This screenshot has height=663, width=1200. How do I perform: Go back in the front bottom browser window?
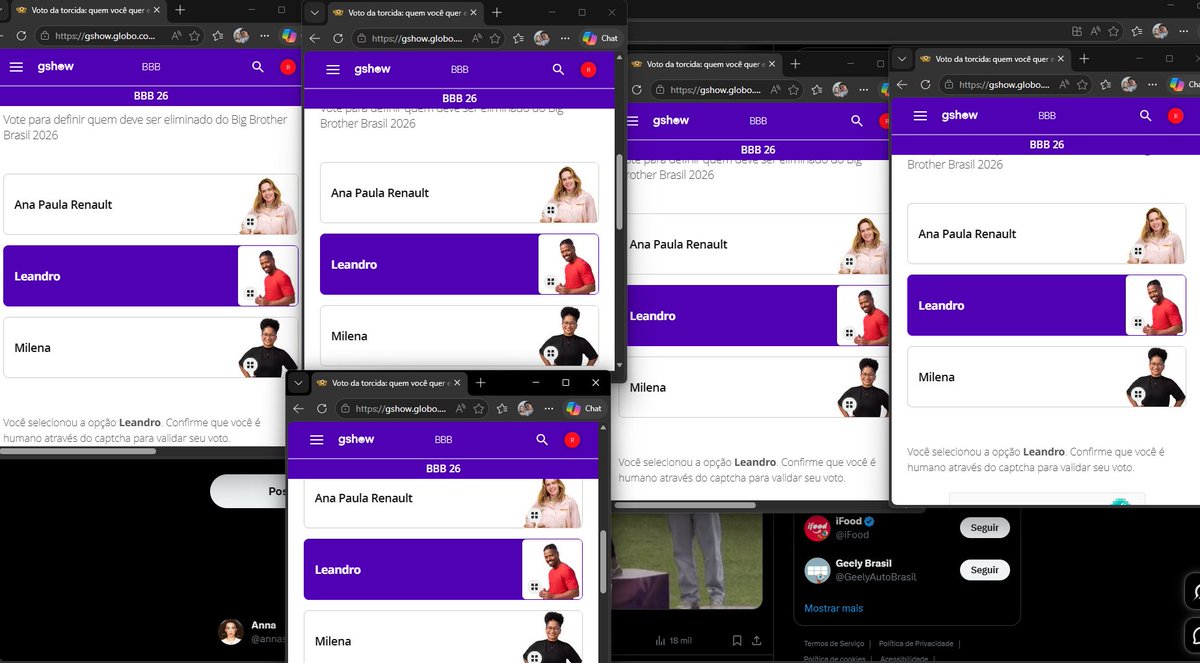(x=299, y=408)
